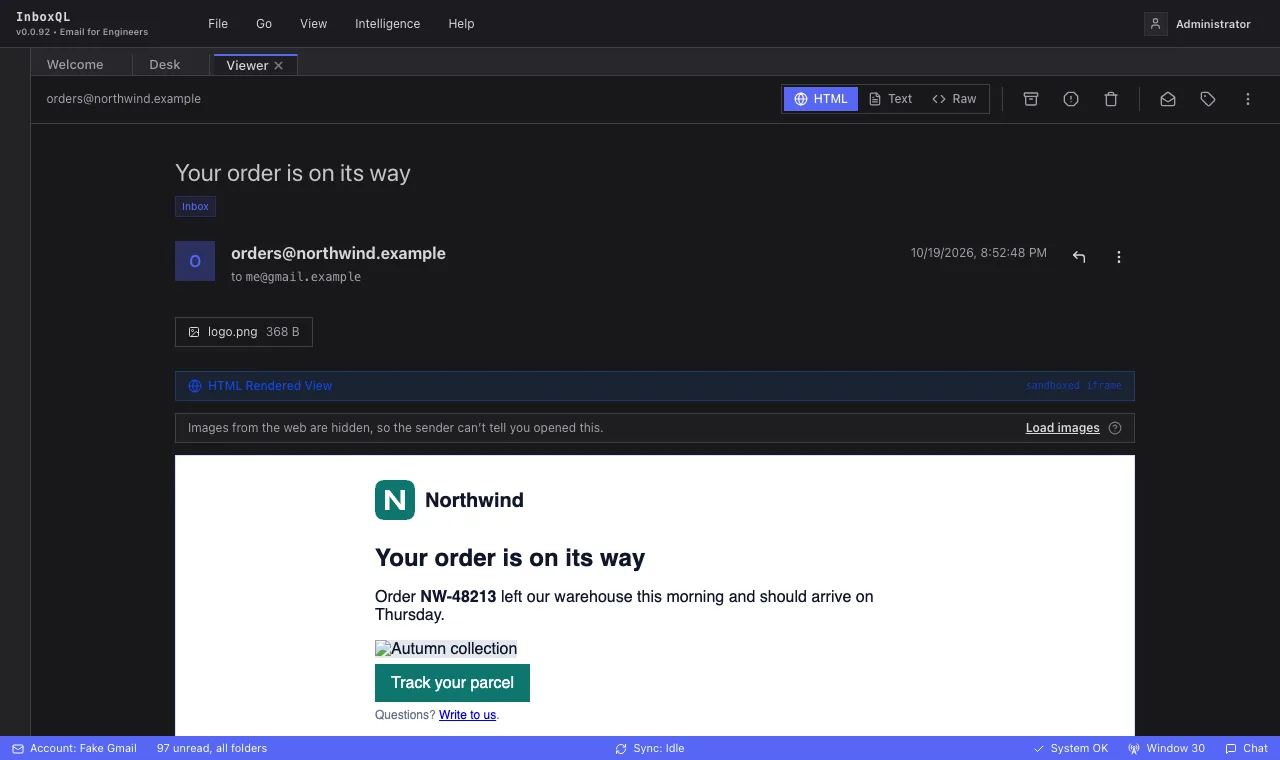Mark as read with the open envelope icon

[x=1168, y=99]
